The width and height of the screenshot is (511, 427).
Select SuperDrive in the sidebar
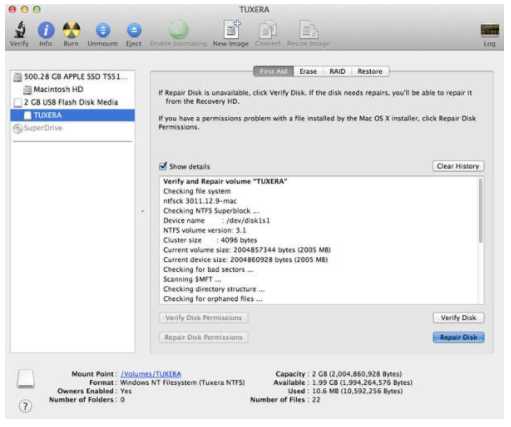[x=72, y=128]
